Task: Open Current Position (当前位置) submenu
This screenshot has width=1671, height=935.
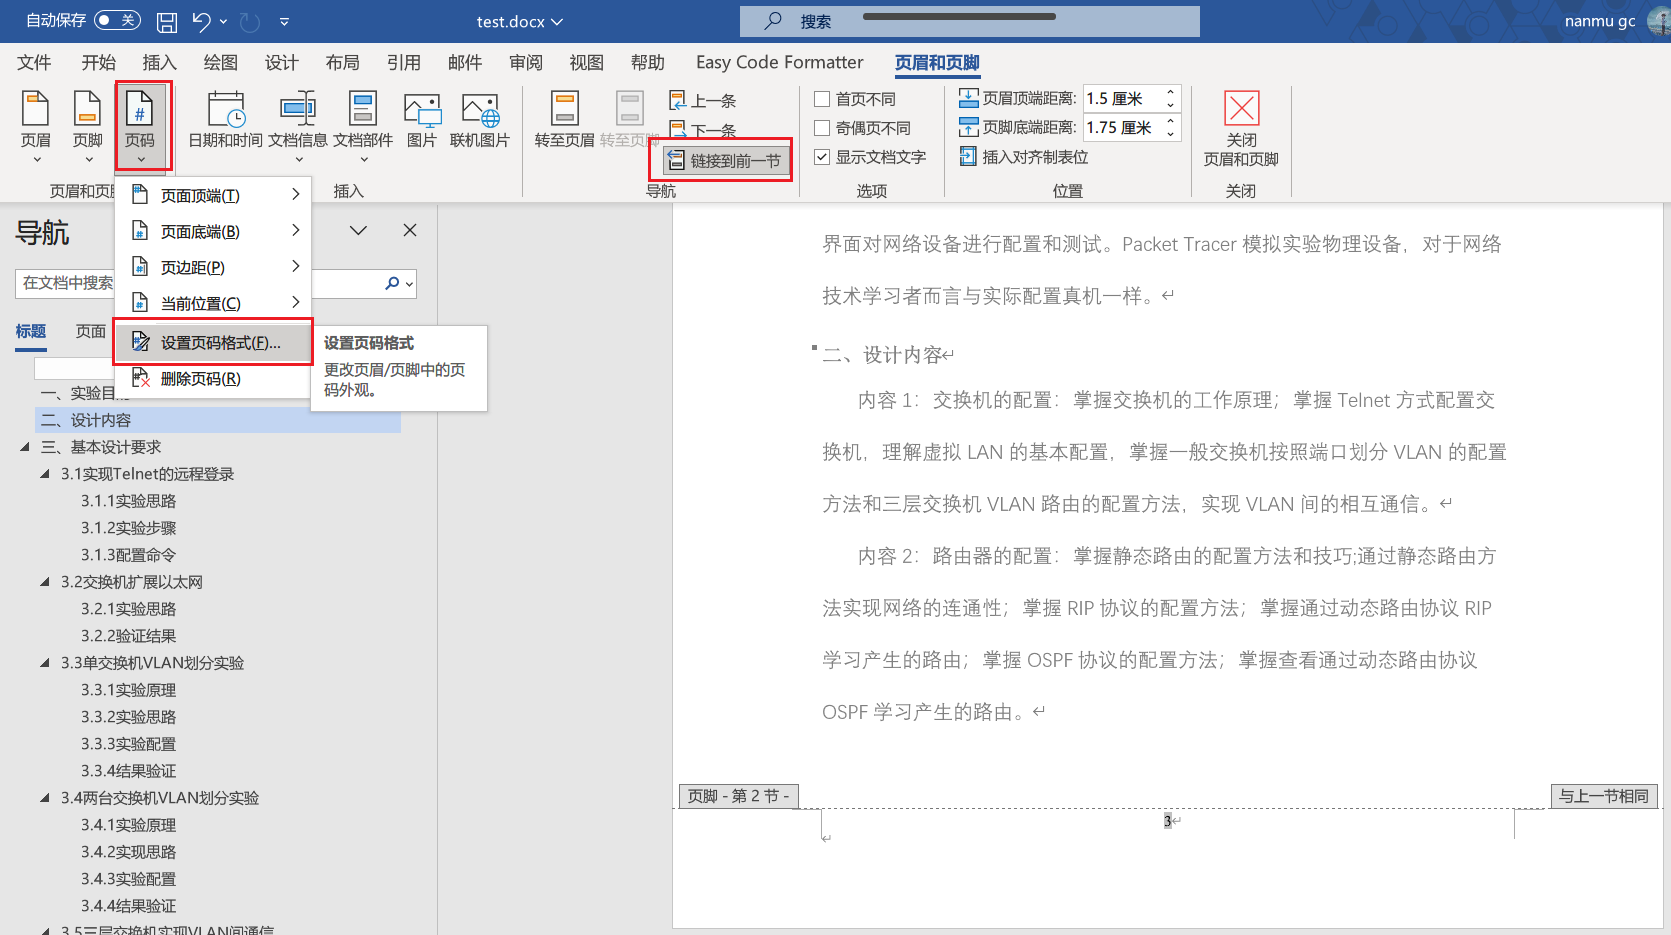Action: pos(214,303)
